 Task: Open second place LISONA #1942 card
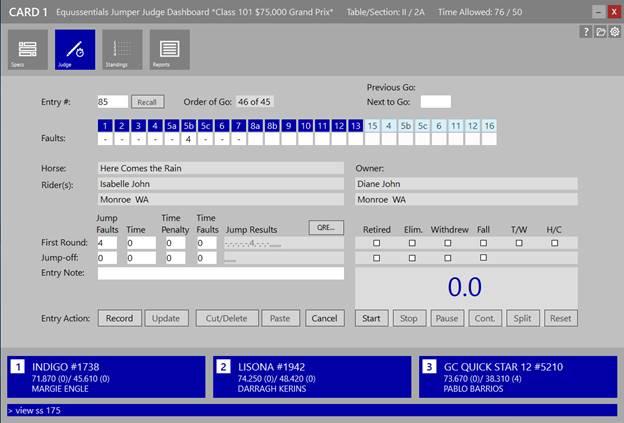[312, 377]
